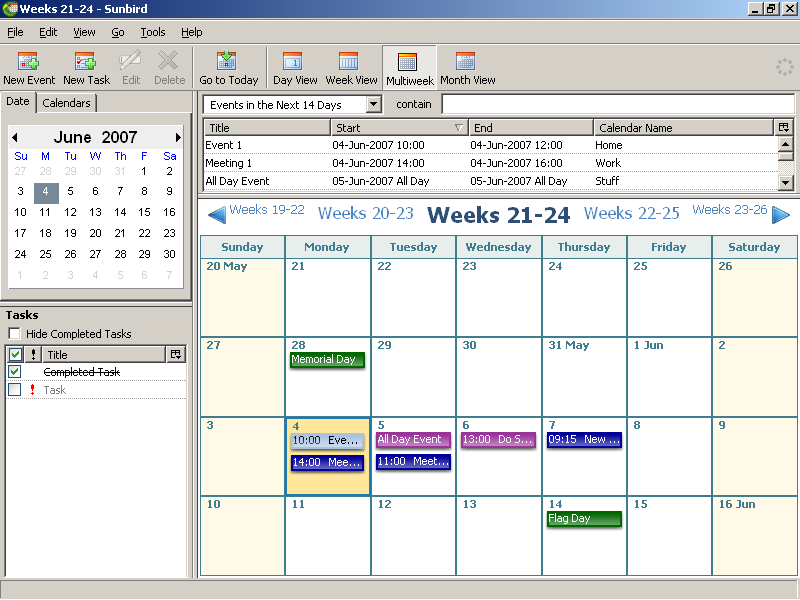Switch to Month View
The width and height of the screenshot is (800, 600).
[467, 67]
